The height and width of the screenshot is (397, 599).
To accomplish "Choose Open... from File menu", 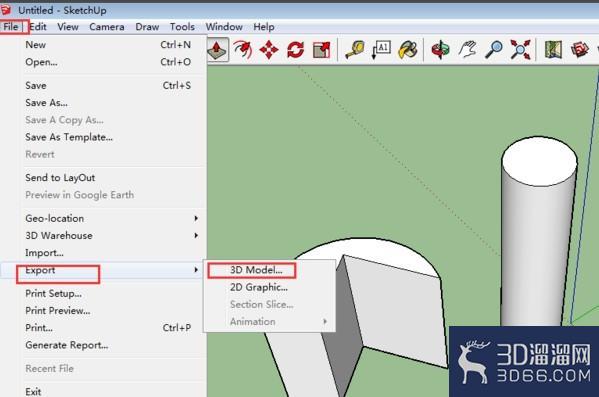I will (103, 62).
